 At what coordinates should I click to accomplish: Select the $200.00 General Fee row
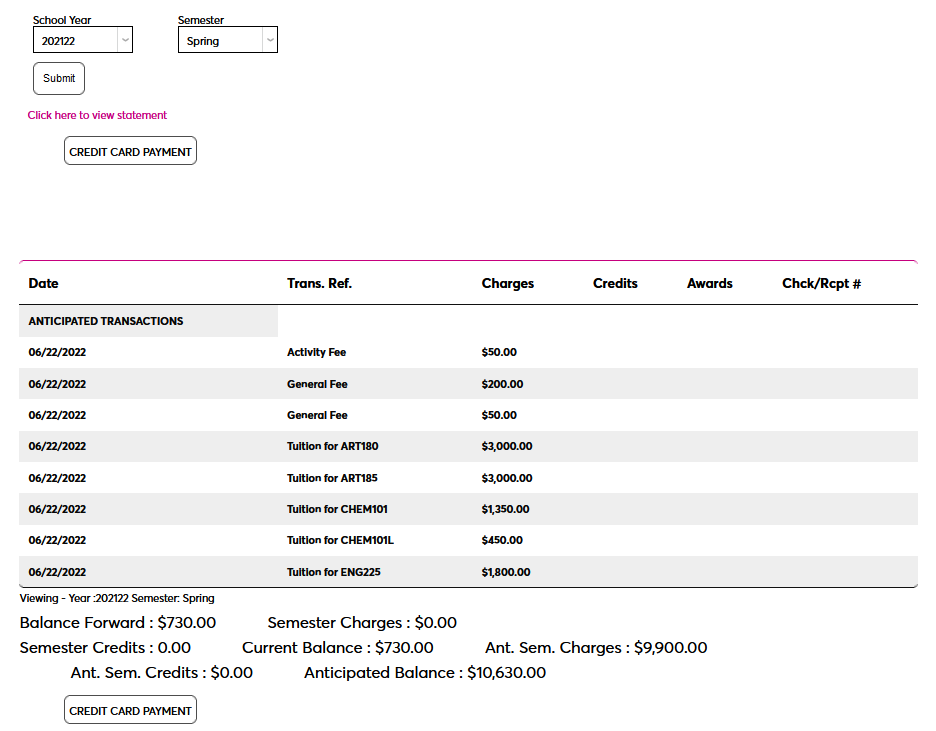(317, 385)
